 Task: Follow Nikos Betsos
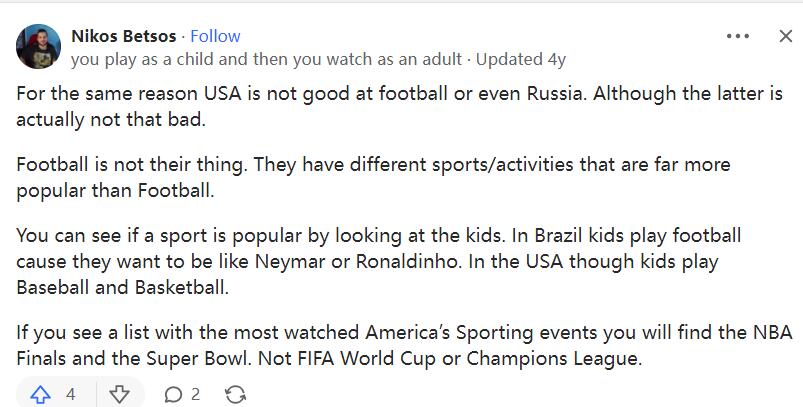(x=215, y=36)
